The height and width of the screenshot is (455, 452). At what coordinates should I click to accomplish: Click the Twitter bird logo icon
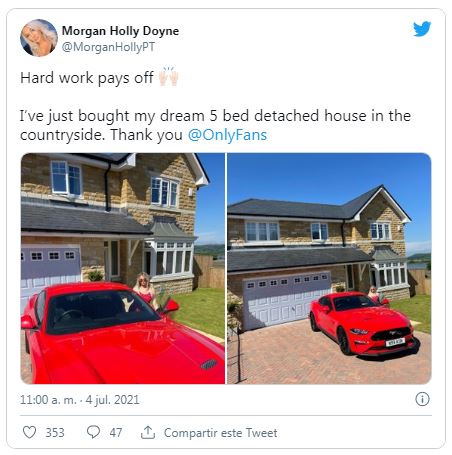(422, 29)
